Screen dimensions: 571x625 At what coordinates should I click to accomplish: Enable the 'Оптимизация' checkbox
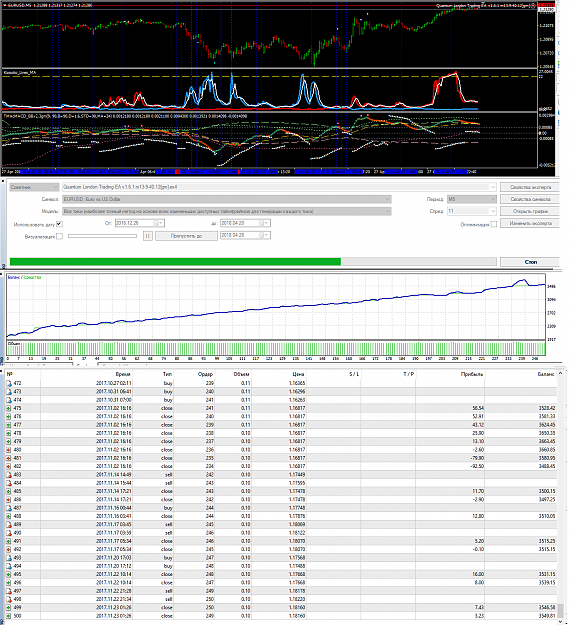click(x=494, y=224)
